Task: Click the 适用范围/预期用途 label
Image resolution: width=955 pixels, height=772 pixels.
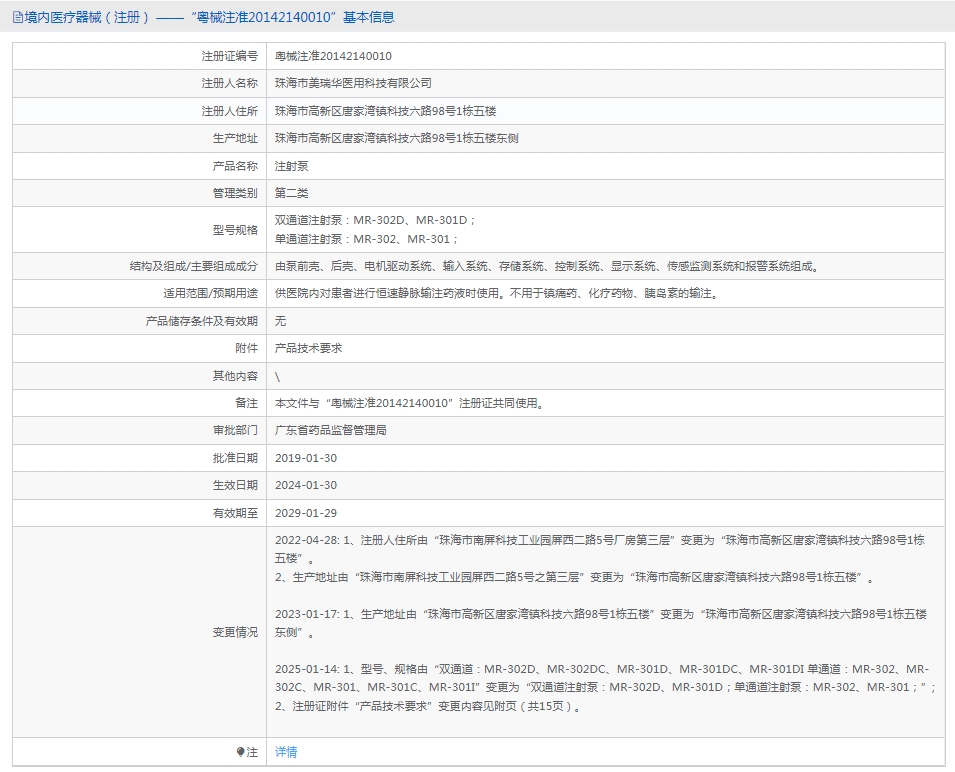Action: pyautogui.click(x=210, y=293)
